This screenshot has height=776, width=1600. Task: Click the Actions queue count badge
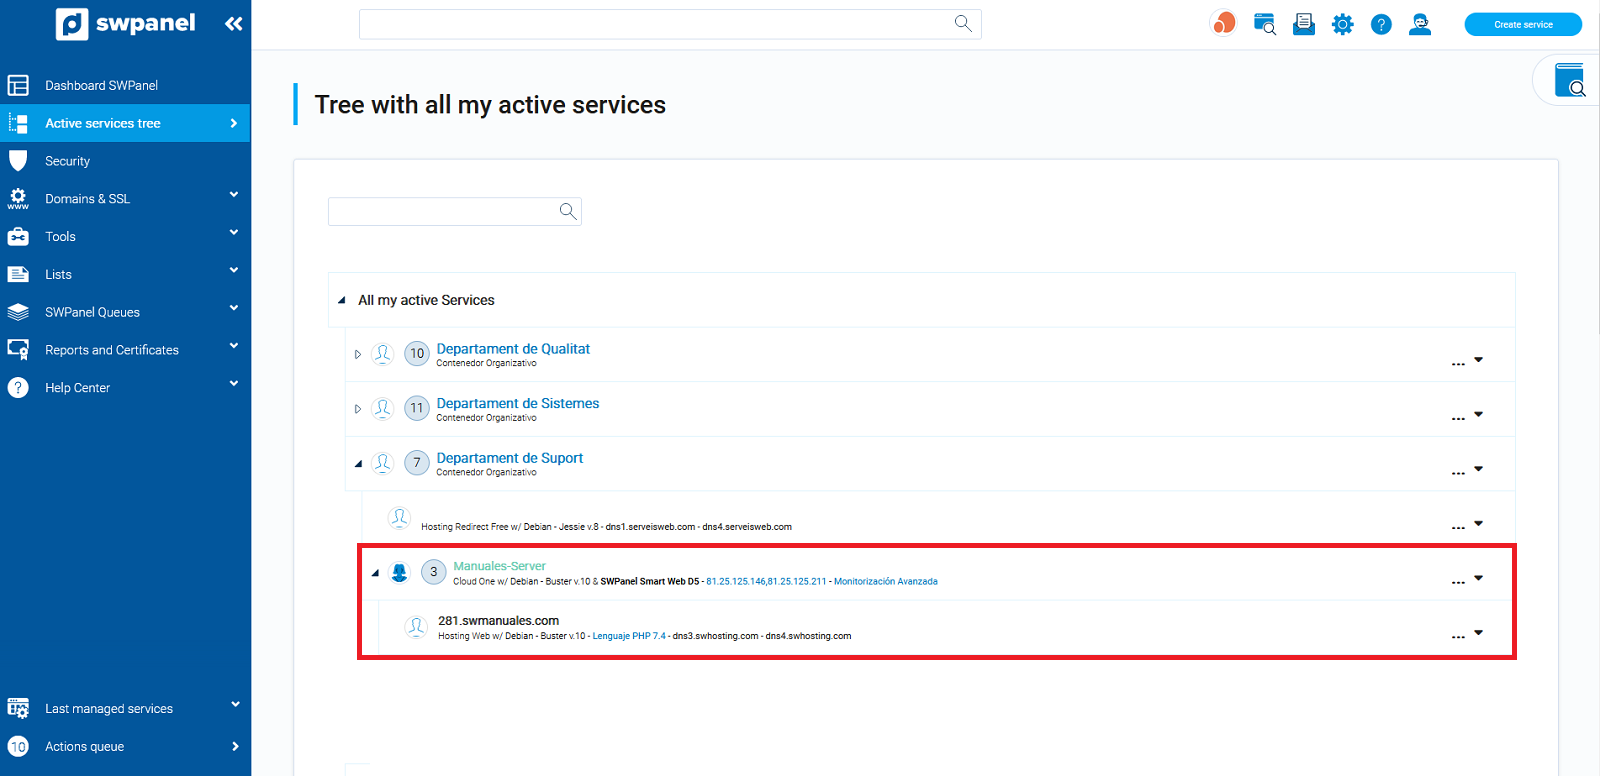tap(18, 746)
